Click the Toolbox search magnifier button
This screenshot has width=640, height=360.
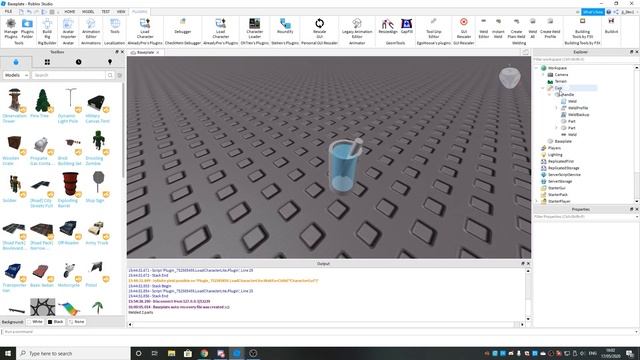tap(110, 75)
